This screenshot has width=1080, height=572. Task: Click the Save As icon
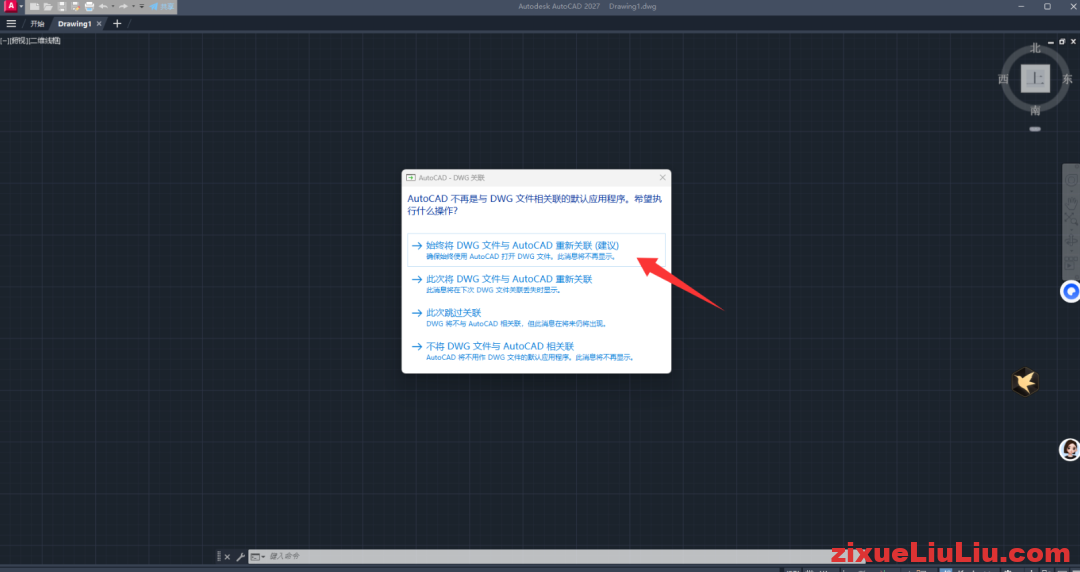76,6
